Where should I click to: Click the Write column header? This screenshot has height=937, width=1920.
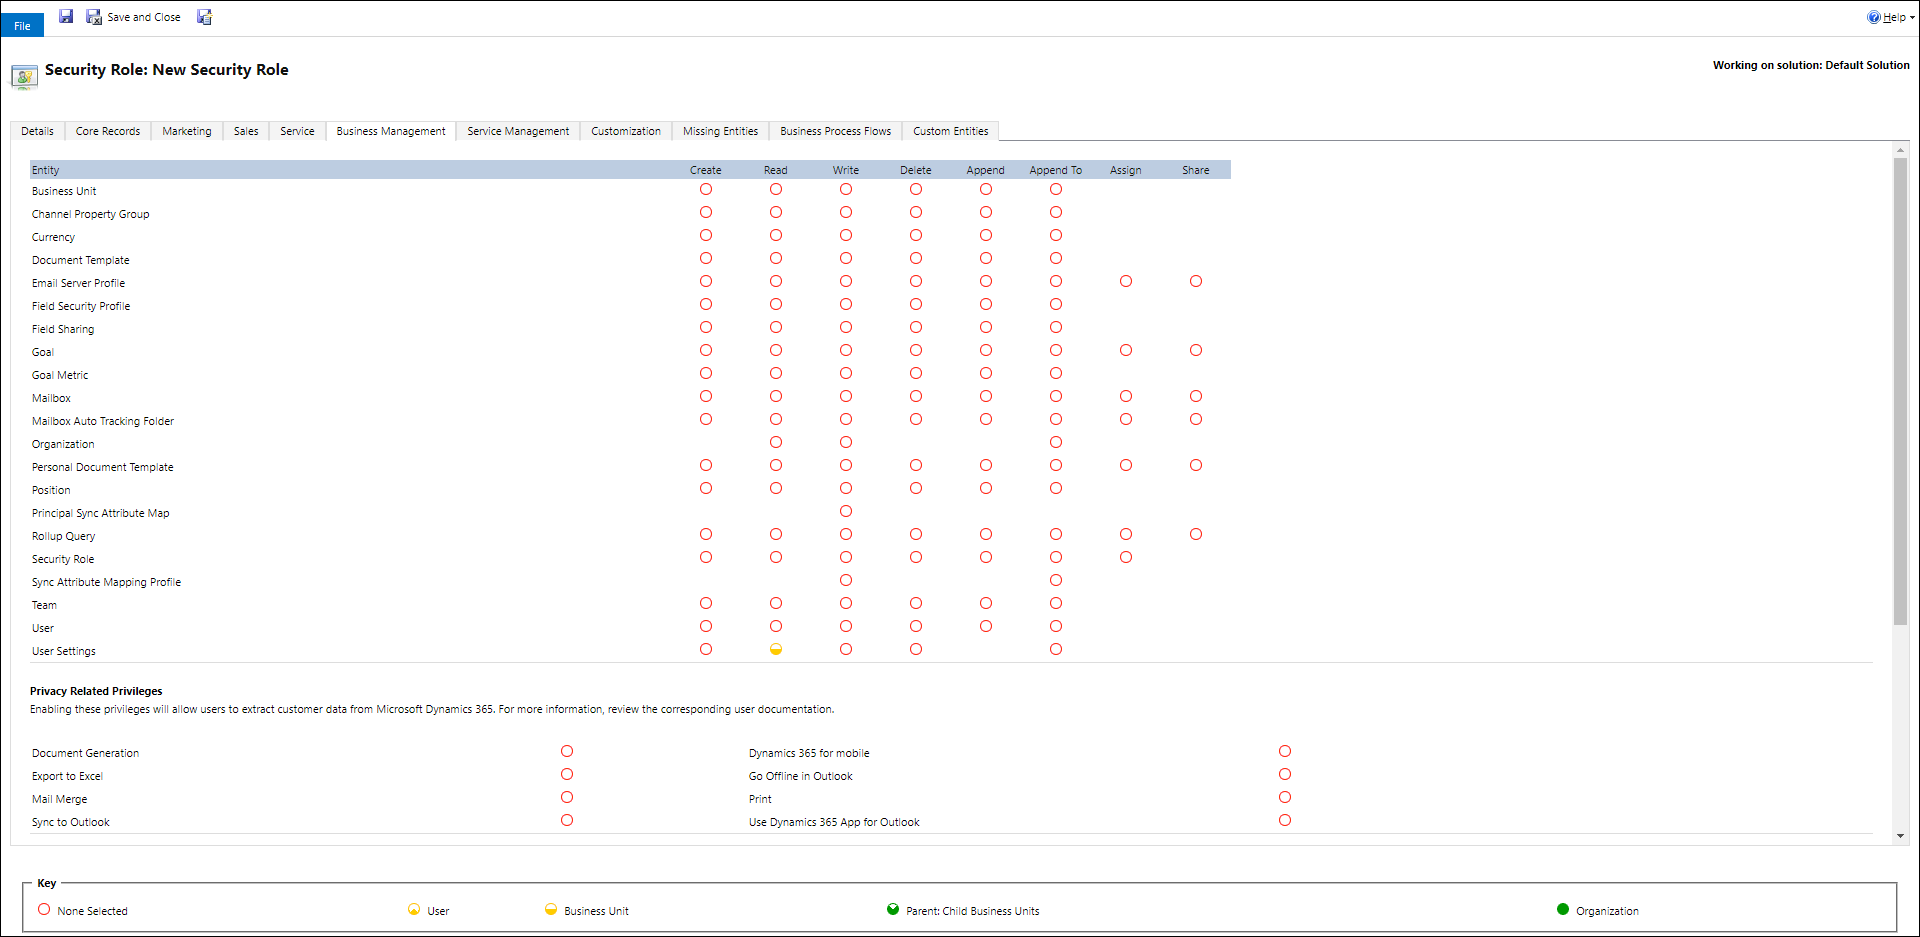coord(846,170)
